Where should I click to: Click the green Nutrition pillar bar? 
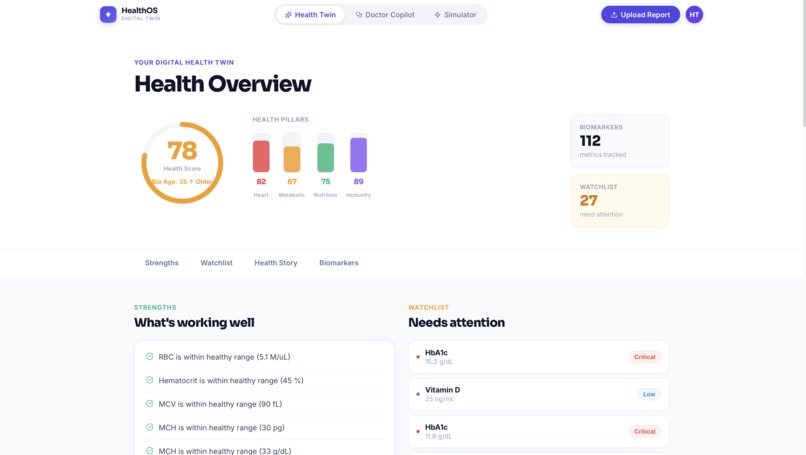click(x=325, y=157)
